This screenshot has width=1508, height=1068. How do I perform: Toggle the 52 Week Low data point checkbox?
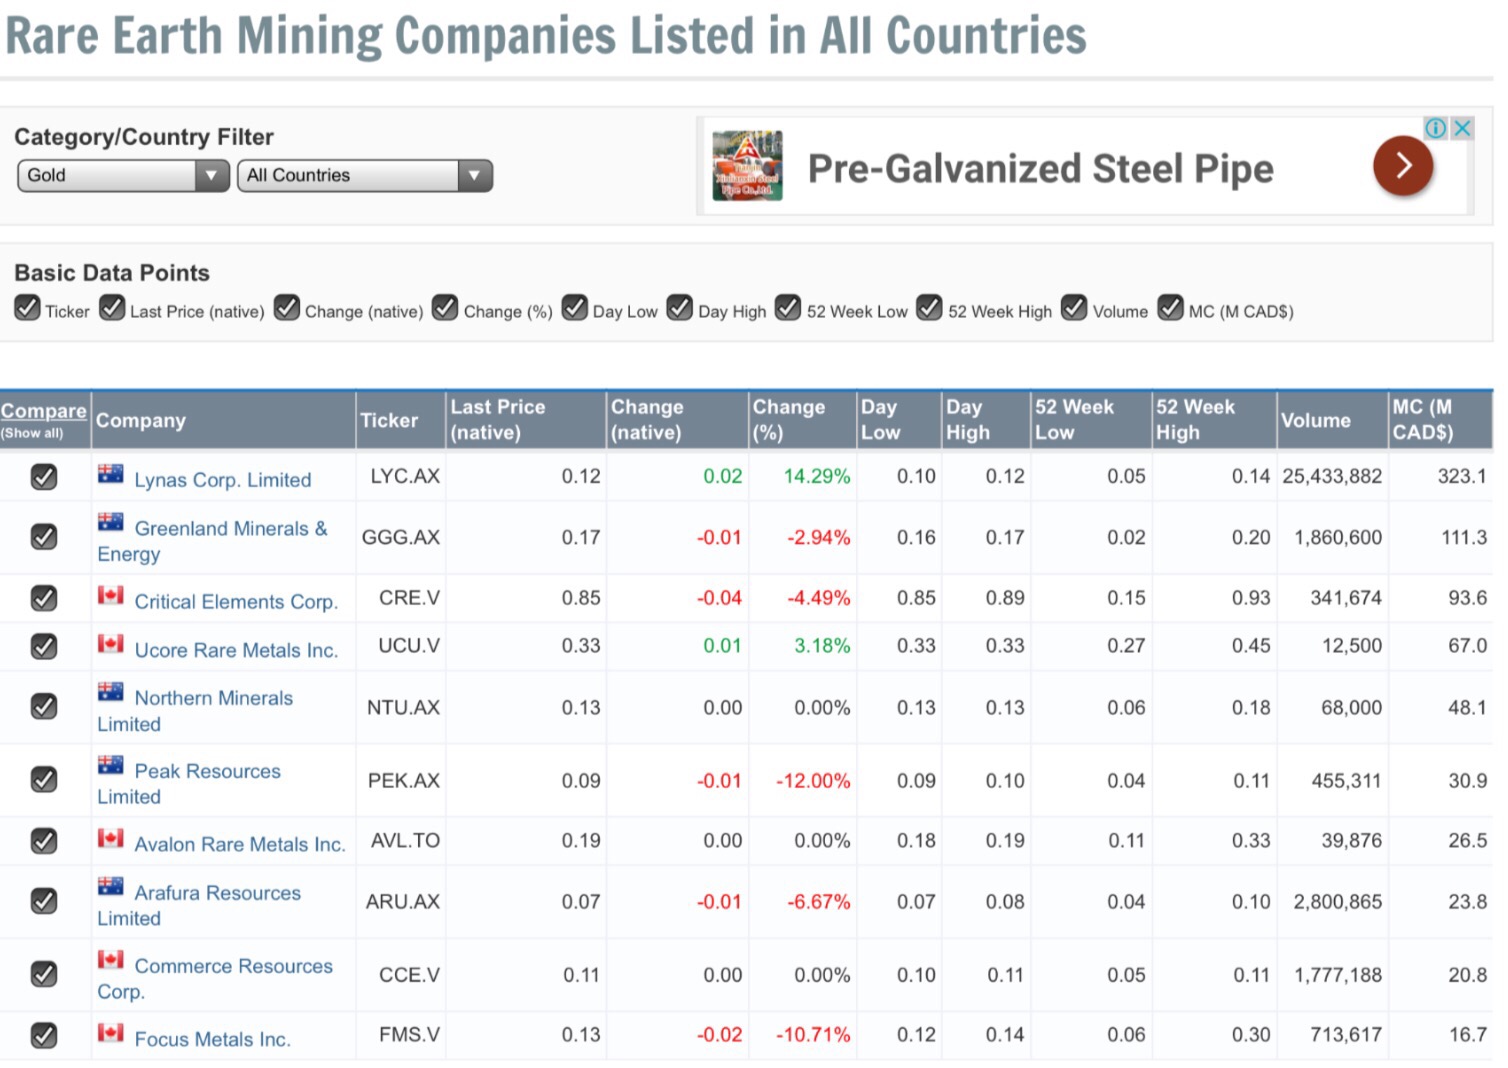point(787,308)
